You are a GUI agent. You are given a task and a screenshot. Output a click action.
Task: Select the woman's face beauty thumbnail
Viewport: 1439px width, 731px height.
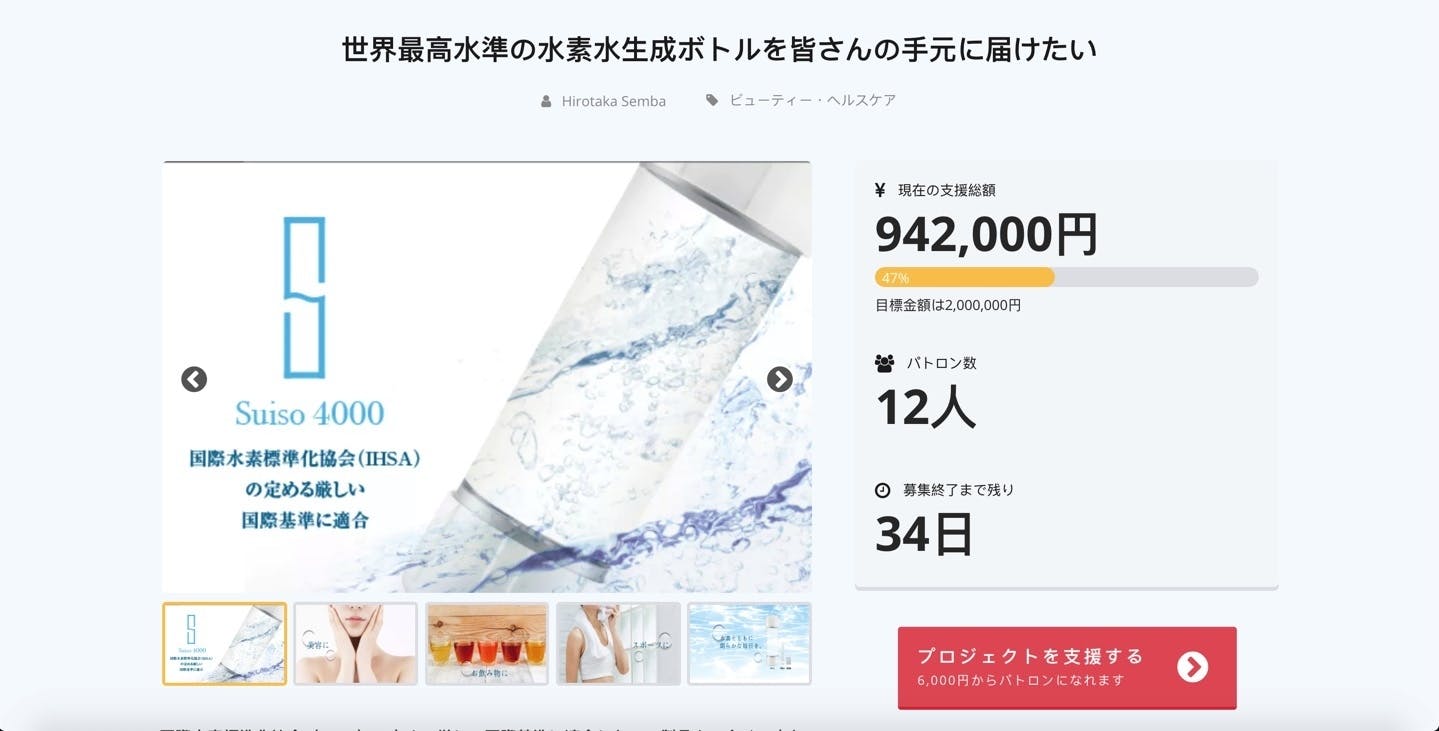click(356, 644)
